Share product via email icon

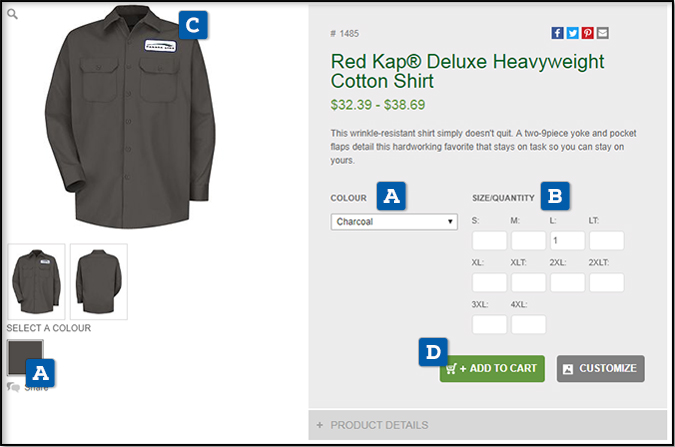pos(603,33)
